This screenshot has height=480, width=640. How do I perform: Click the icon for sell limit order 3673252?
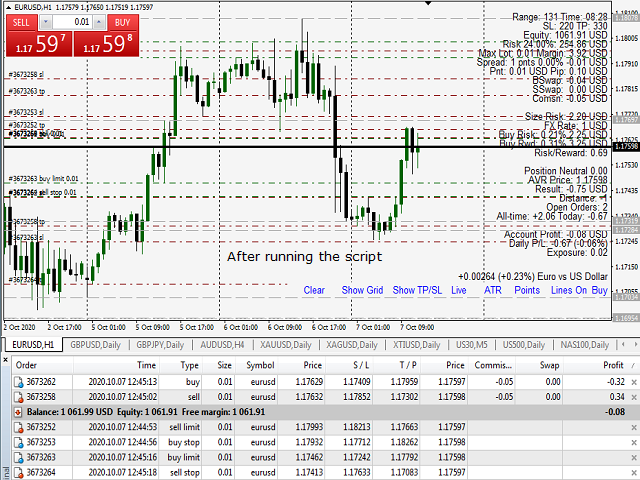[19, 427]
